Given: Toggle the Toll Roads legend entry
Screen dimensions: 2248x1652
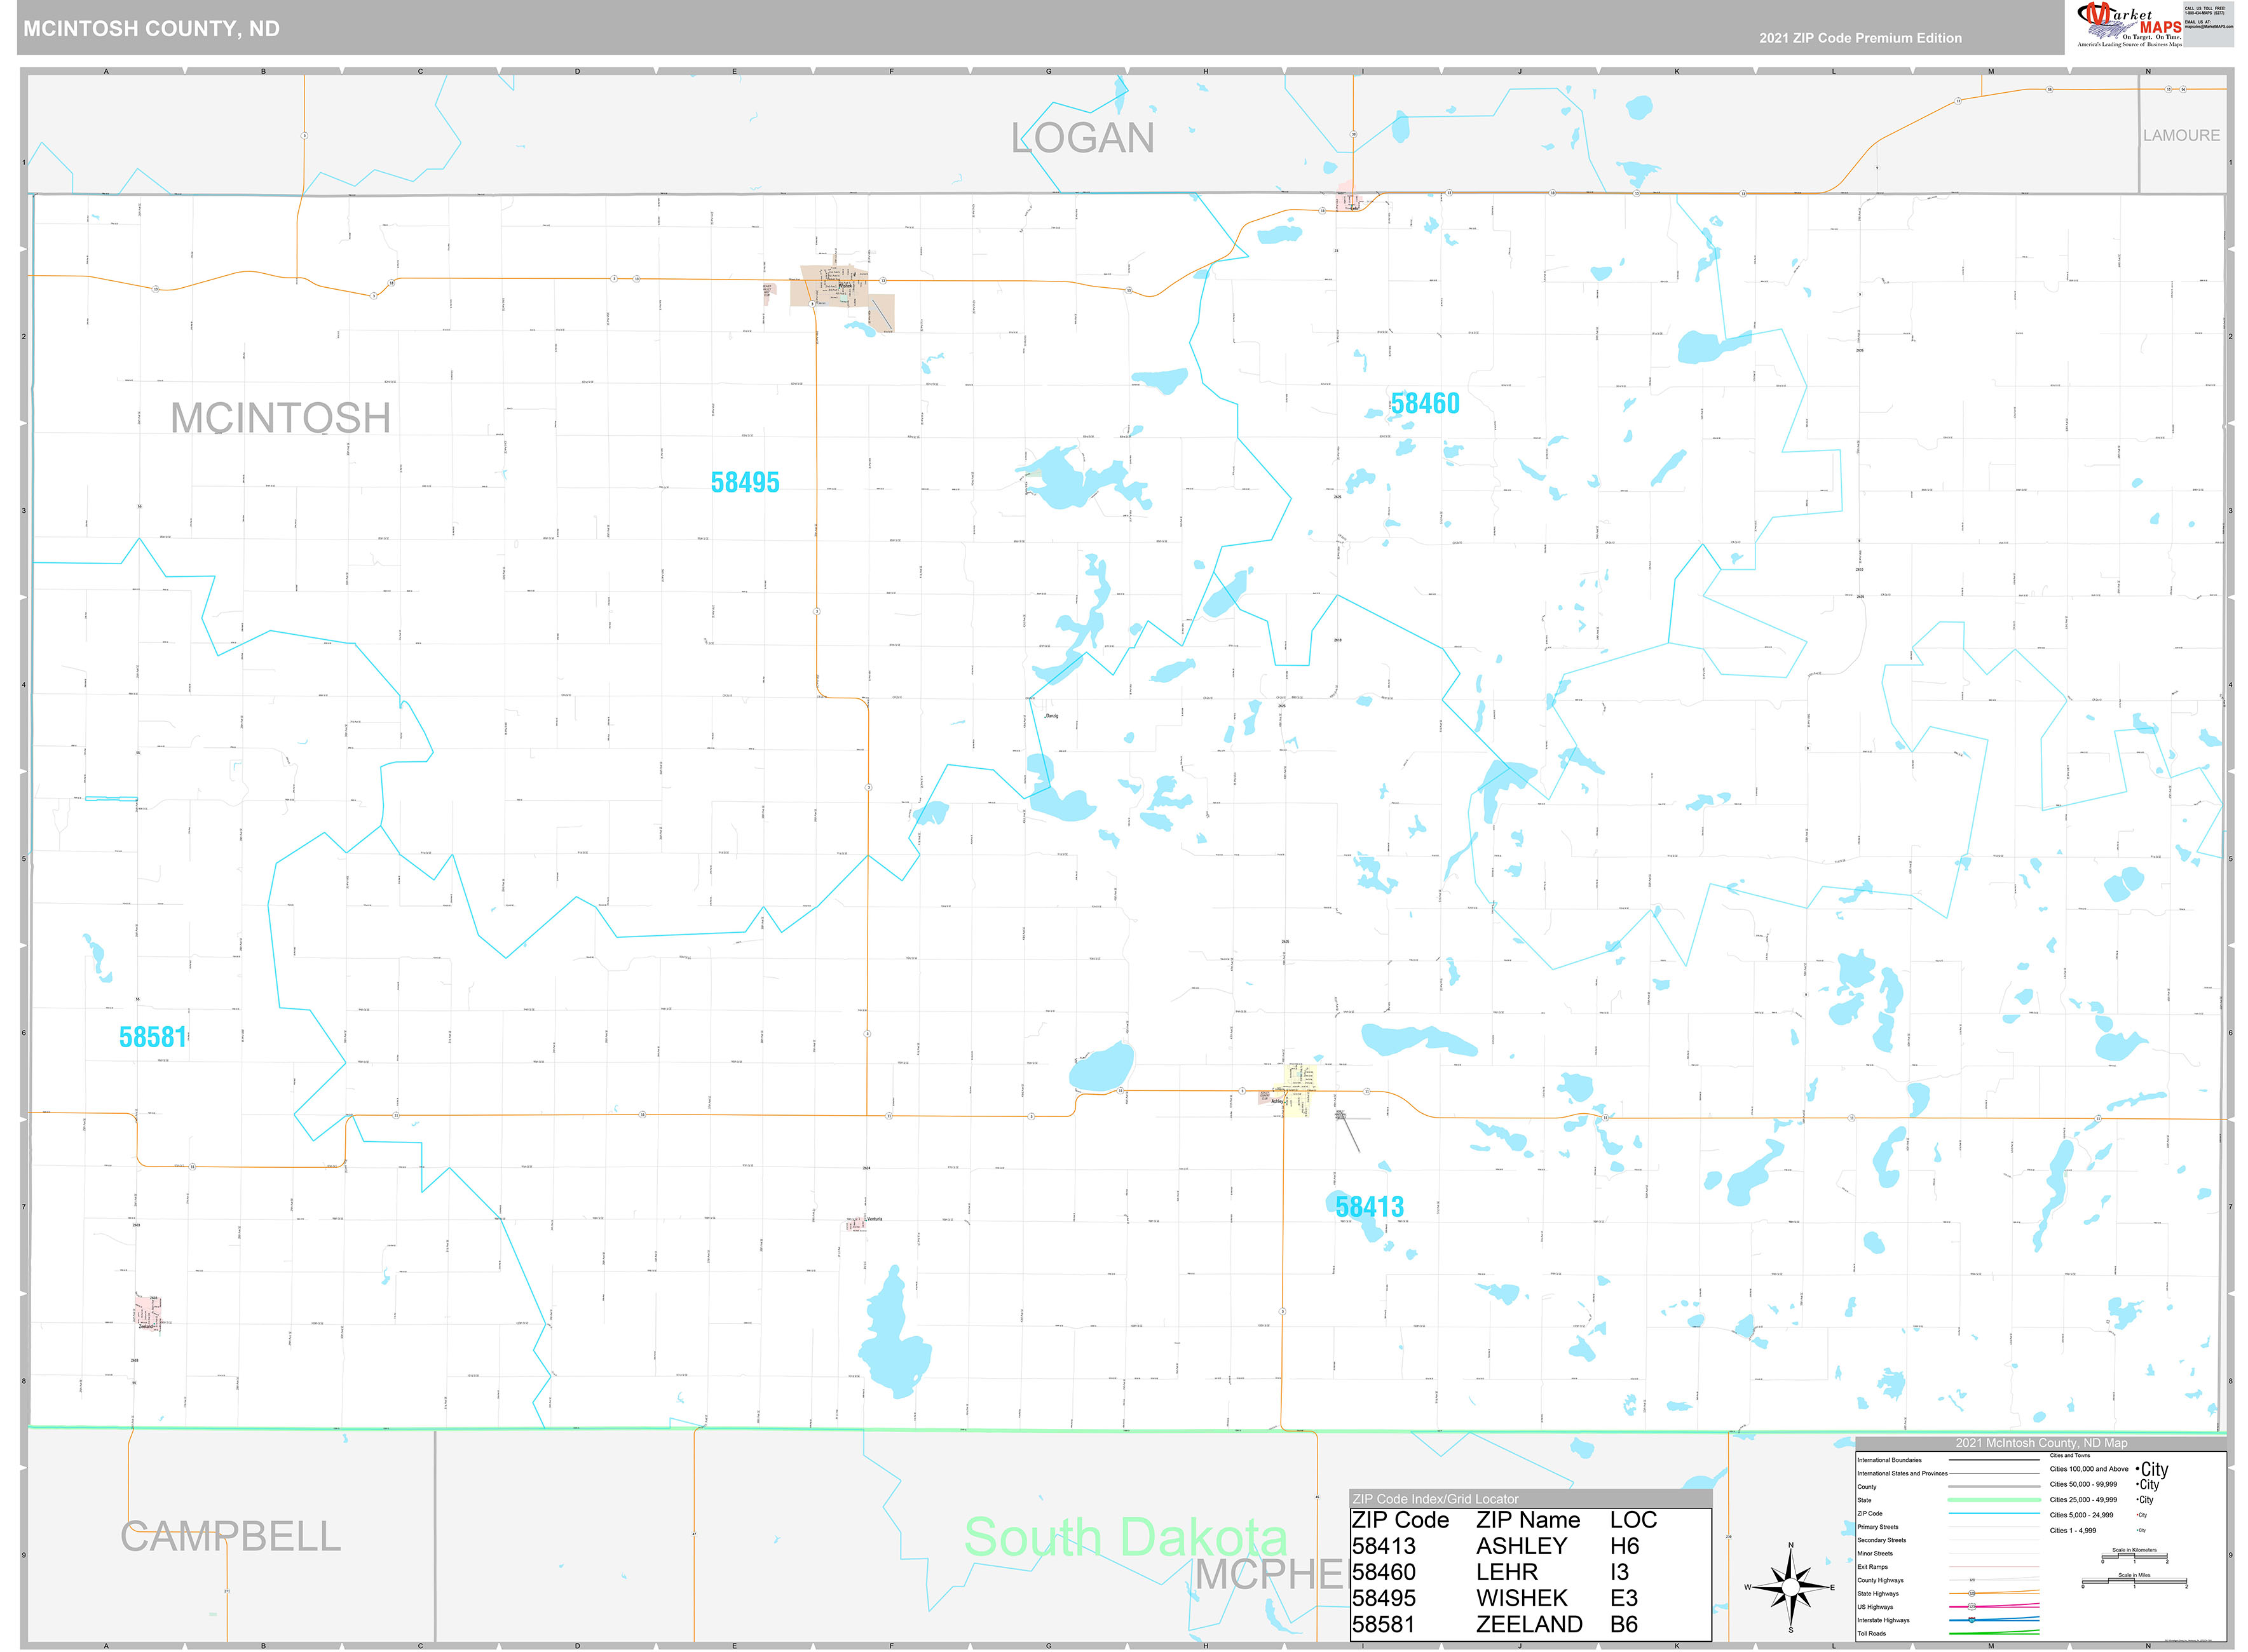Looking at the screenshot, I should pyautogui.click(x=1872, y=1633).
